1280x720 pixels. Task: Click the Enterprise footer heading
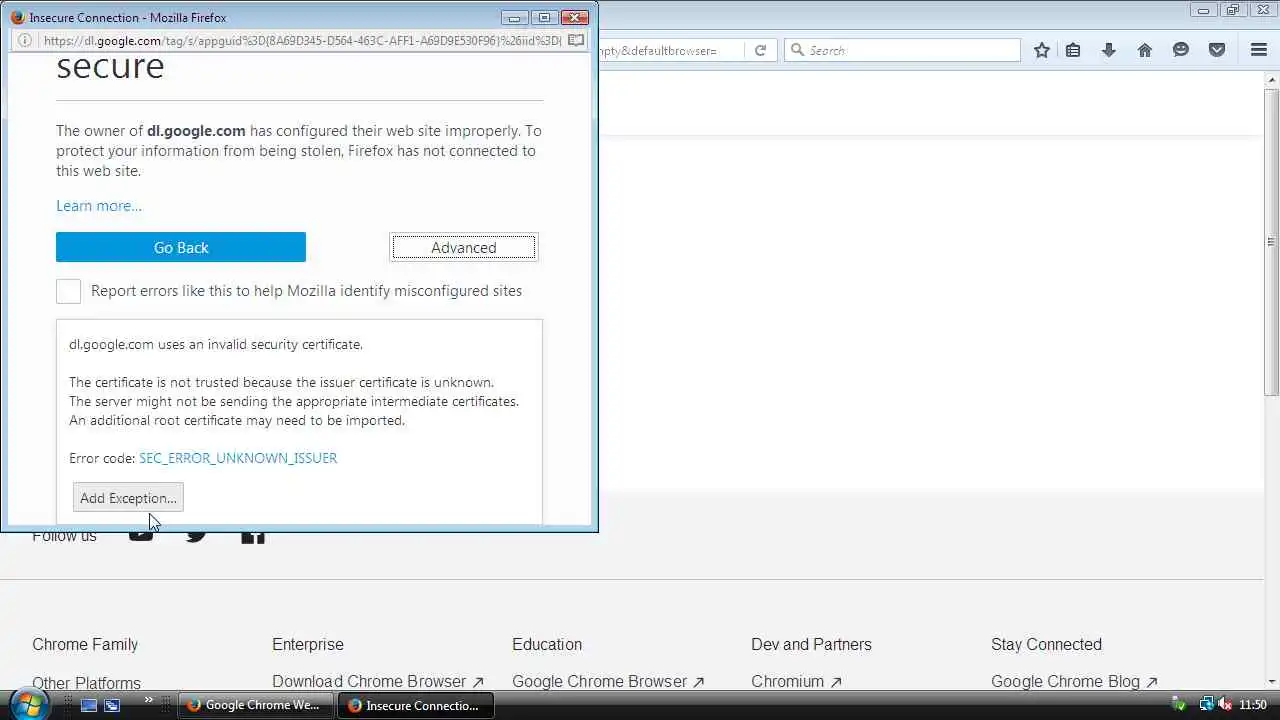308,644
